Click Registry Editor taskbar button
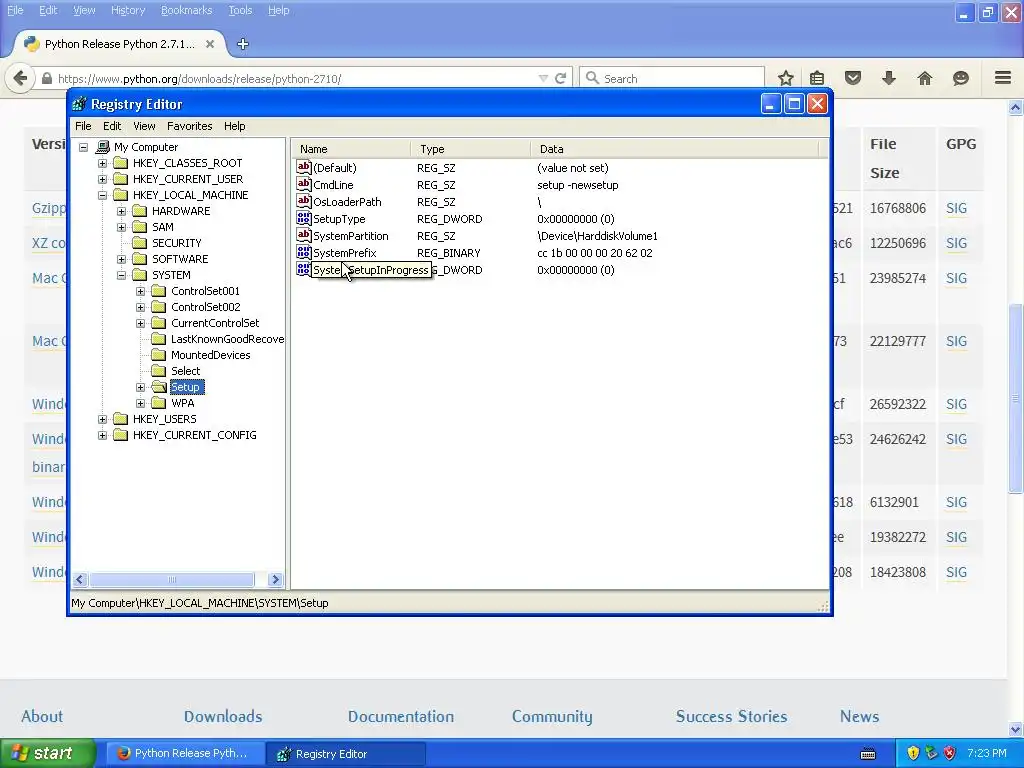 [346, 754]
